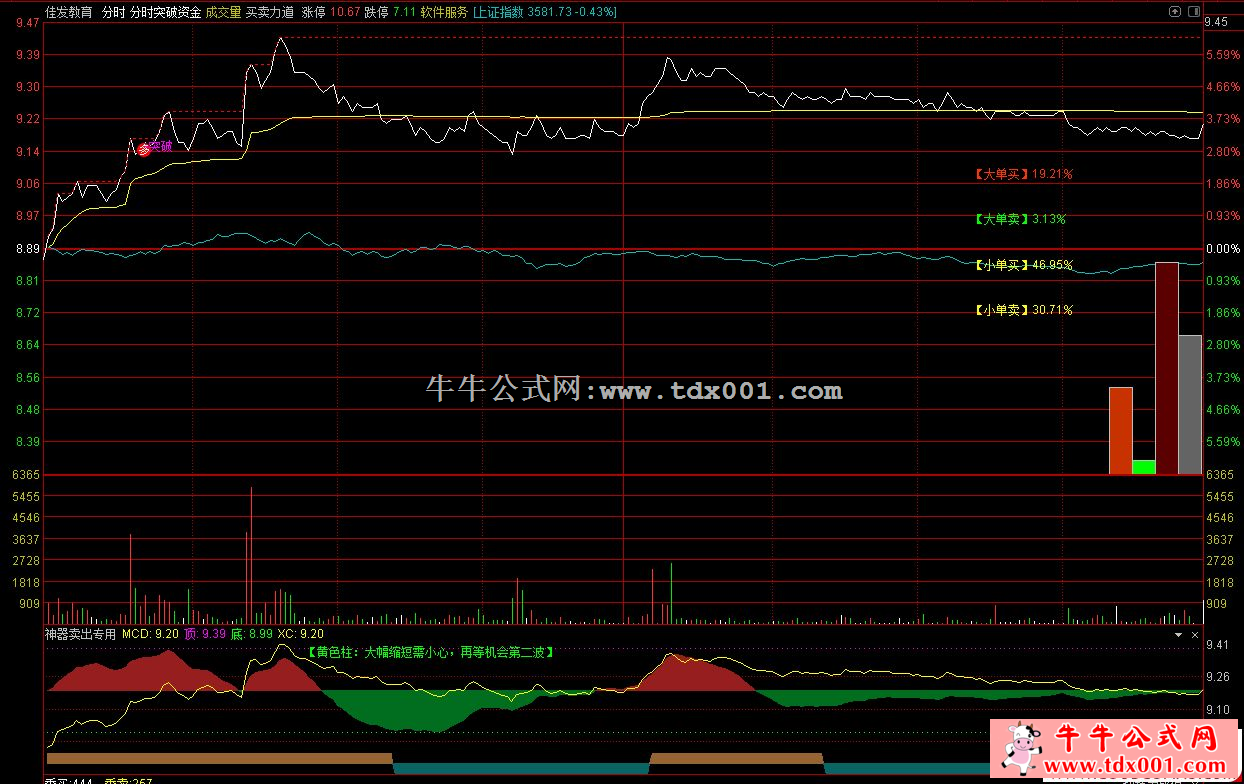This screenshot has width=1244, height=784.
Task: Click the 【大单买】 19.21% label
Action: 1023,174
